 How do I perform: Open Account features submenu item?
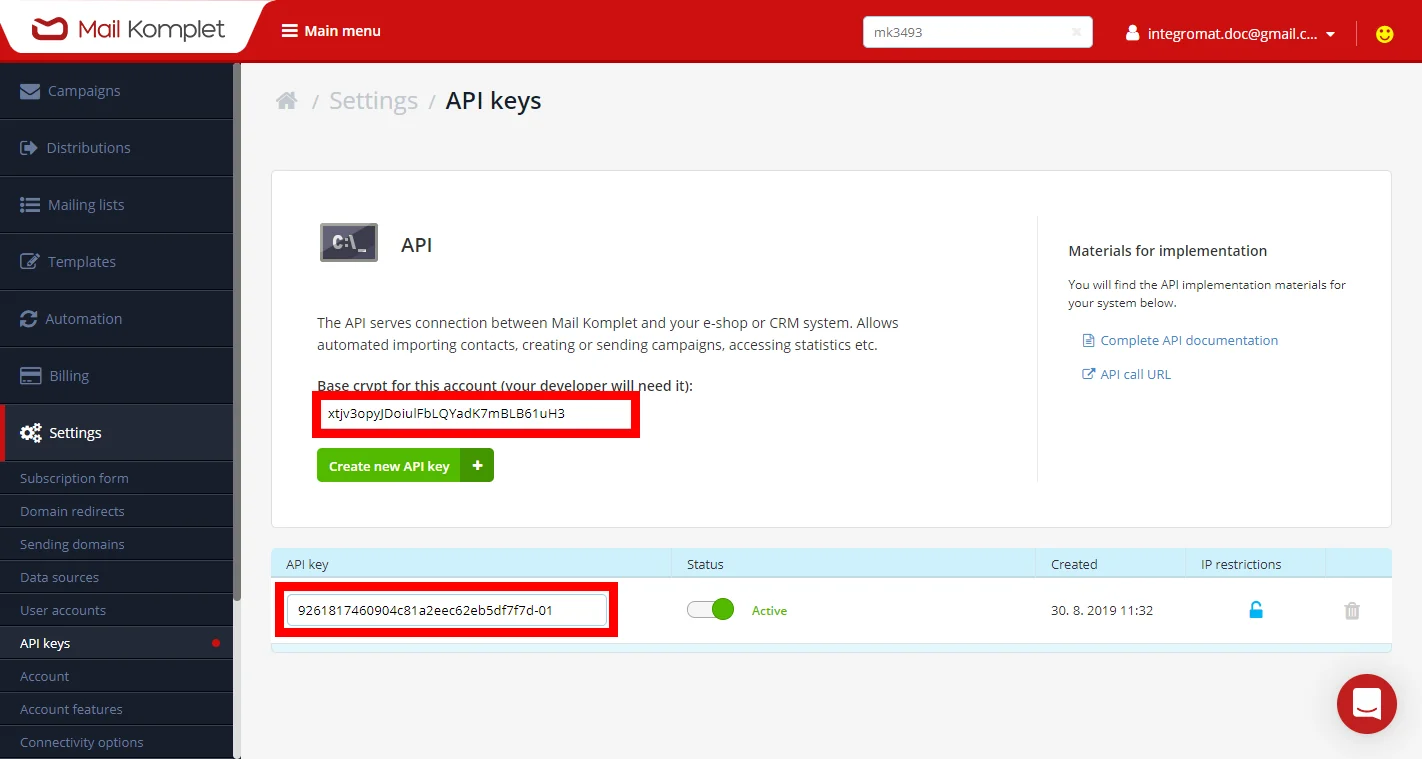116,709
